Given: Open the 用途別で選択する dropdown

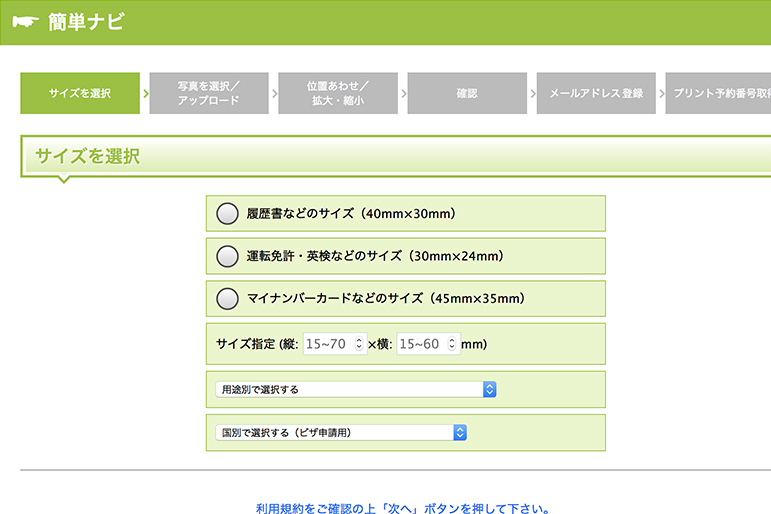Looking at the screenshot, I should pos(355,389).
